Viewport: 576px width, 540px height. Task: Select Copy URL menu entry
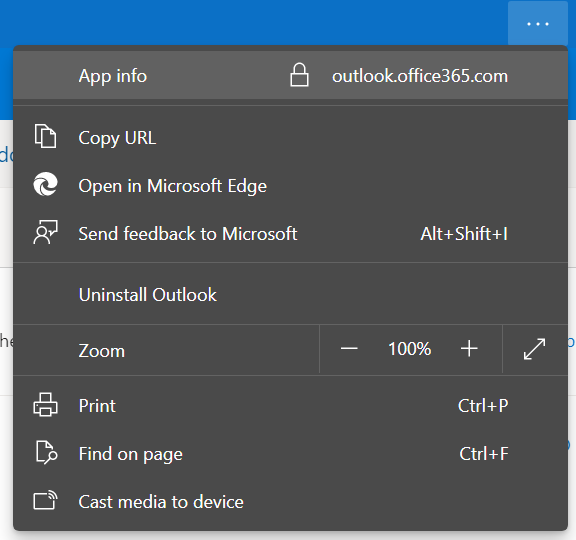(290, 138)
